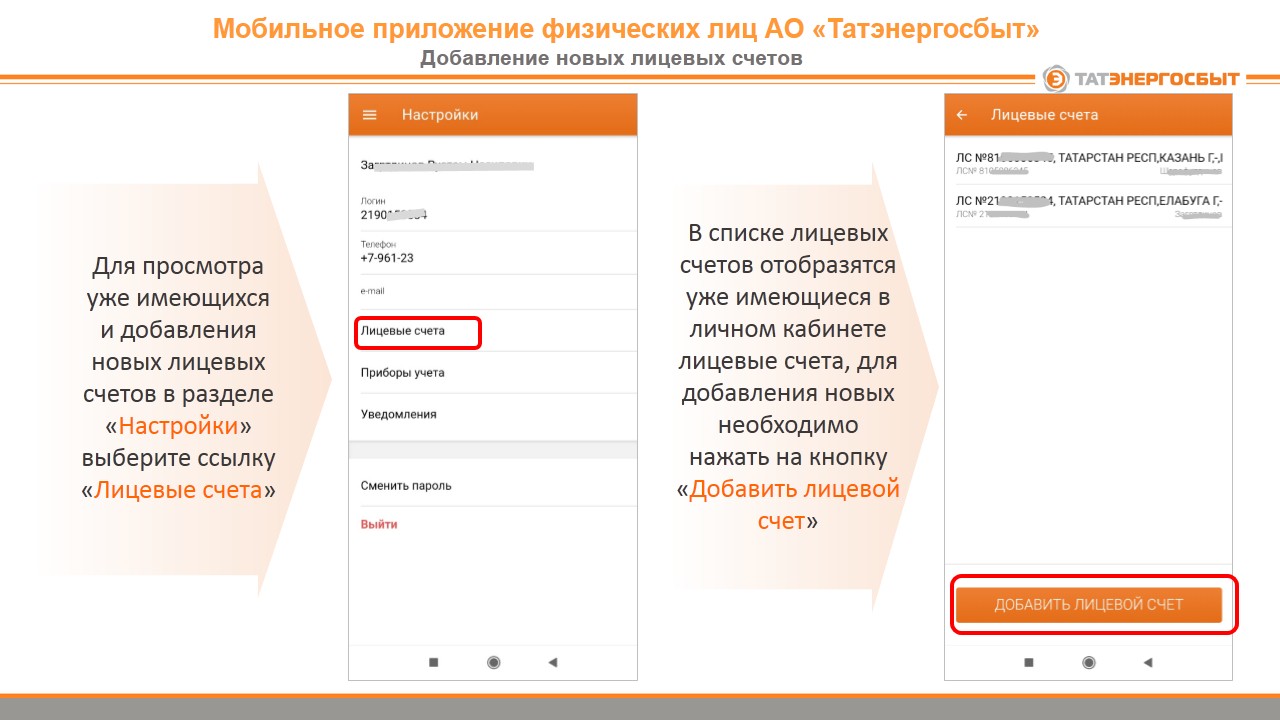Image resolution: width=1280 pixels, height=720 pixels.
Task: Open the Уведомления settings item
Action: [x=399, y=414]
